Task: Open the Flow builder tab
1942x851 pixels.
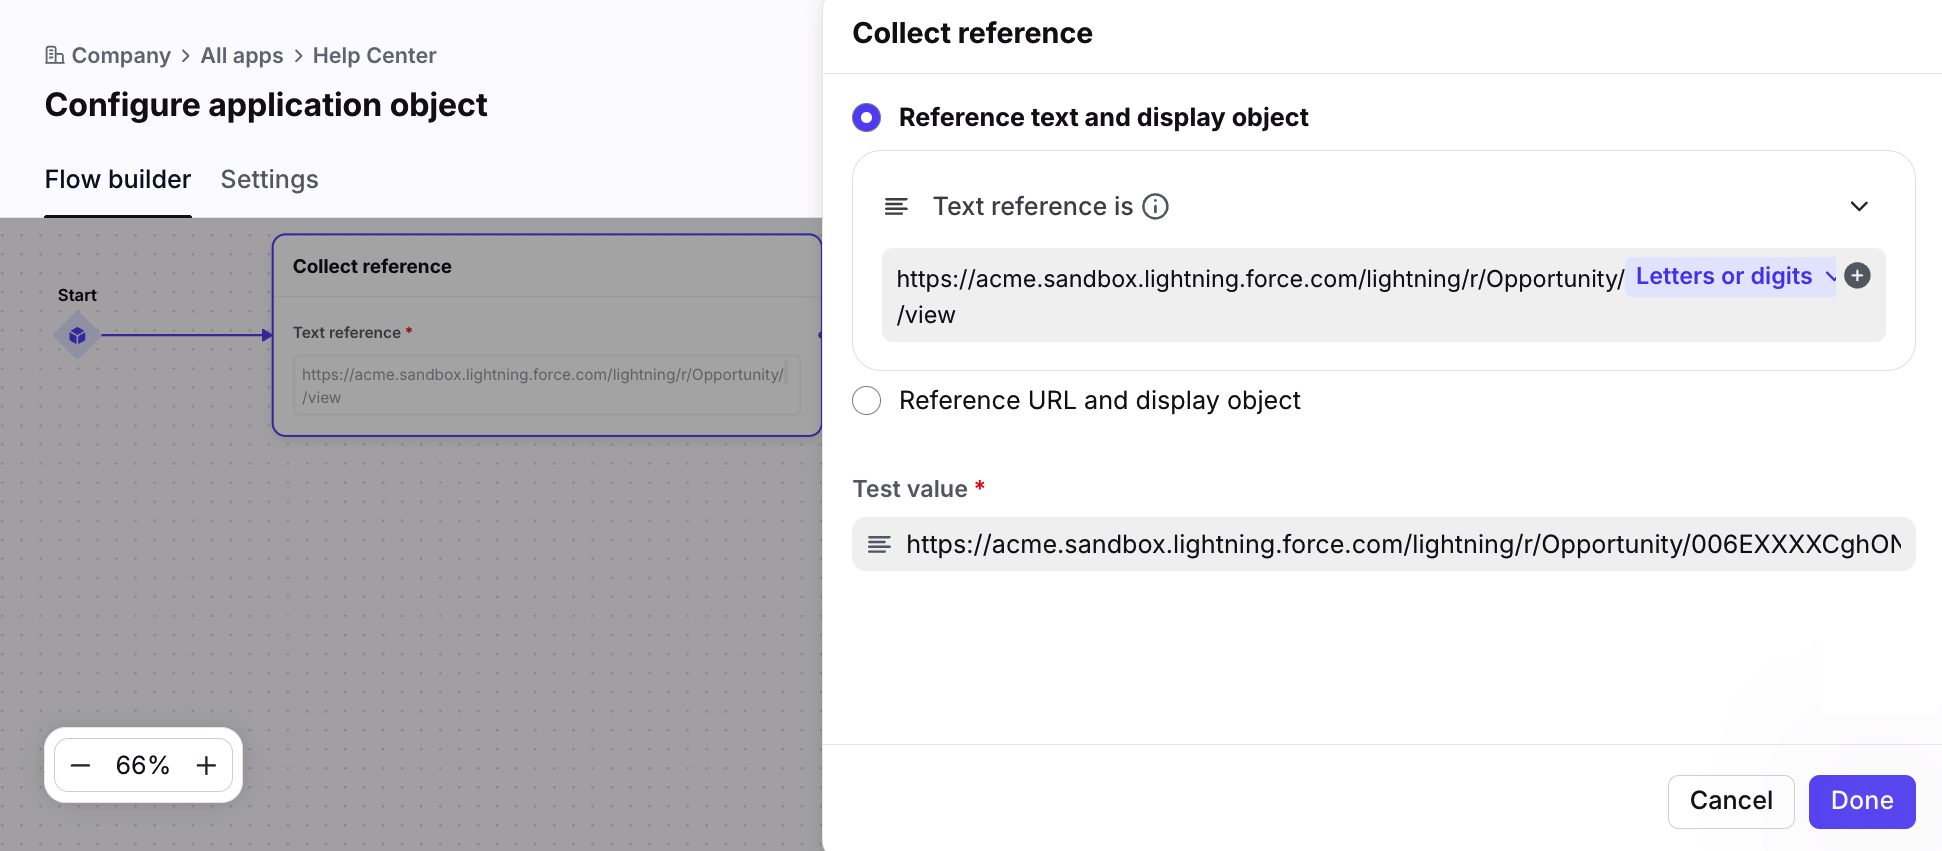Action: [x=118, y=179]
